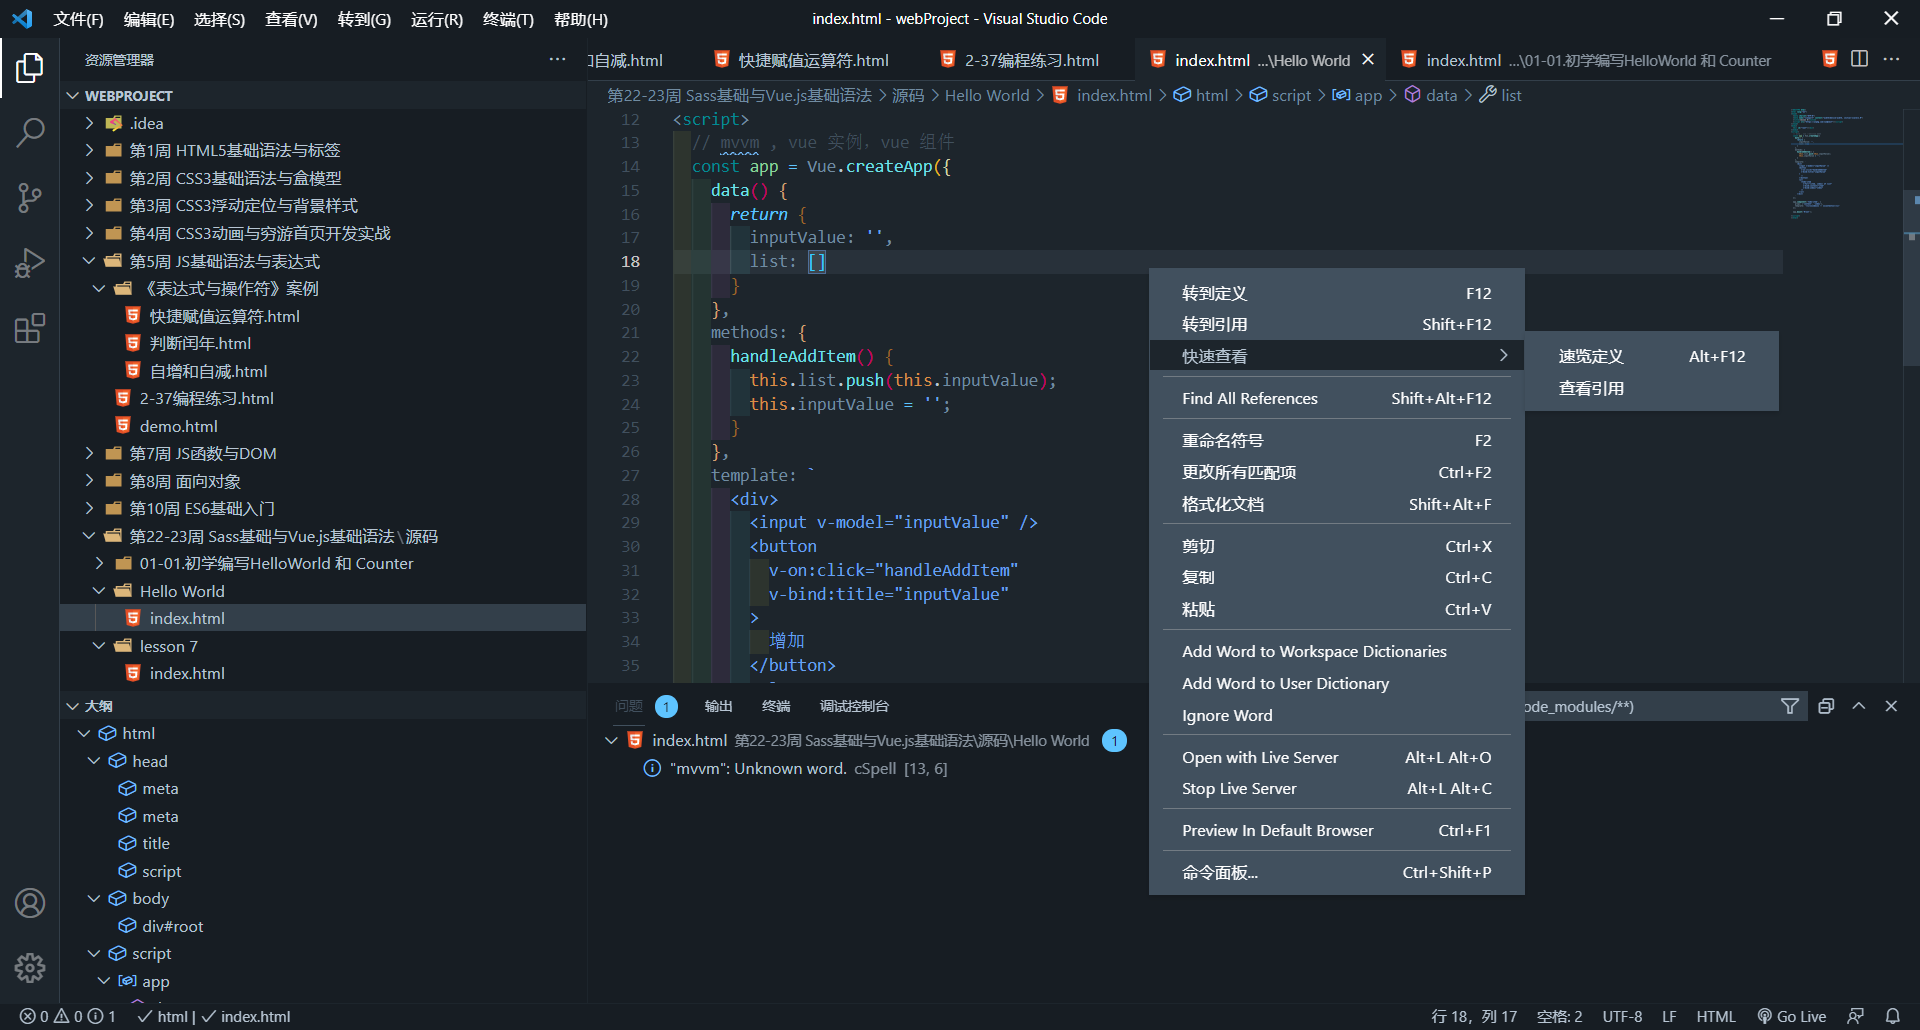The width and height of the screenshot is (1920, 1030).
Task: Click the Go Live status bar button
Action: pyautogui.click(x=1792, y=1016)
